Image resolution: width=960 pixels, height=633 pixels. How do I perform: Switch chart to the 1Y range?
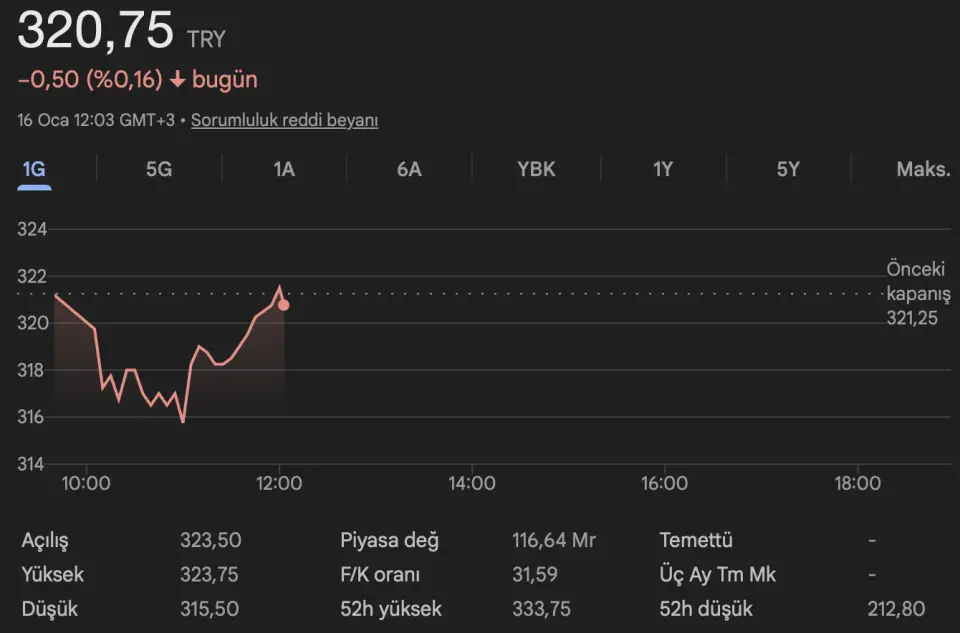(663, 169)
